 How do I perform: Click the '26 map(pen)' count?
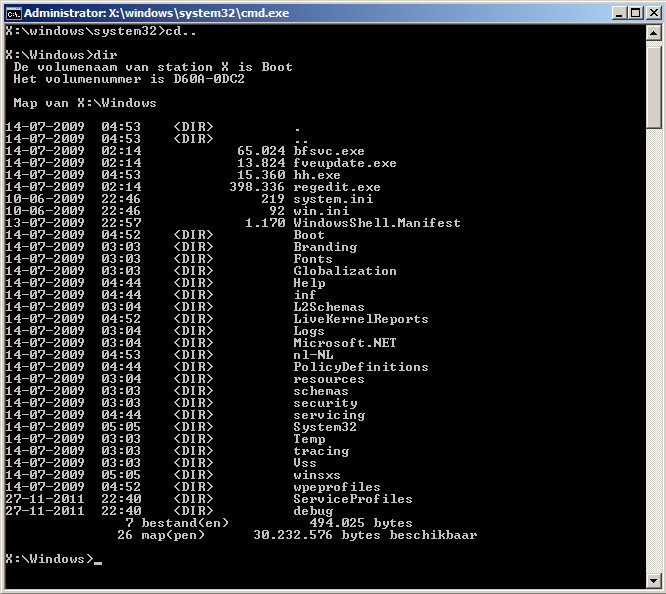[x=161, y=535]
